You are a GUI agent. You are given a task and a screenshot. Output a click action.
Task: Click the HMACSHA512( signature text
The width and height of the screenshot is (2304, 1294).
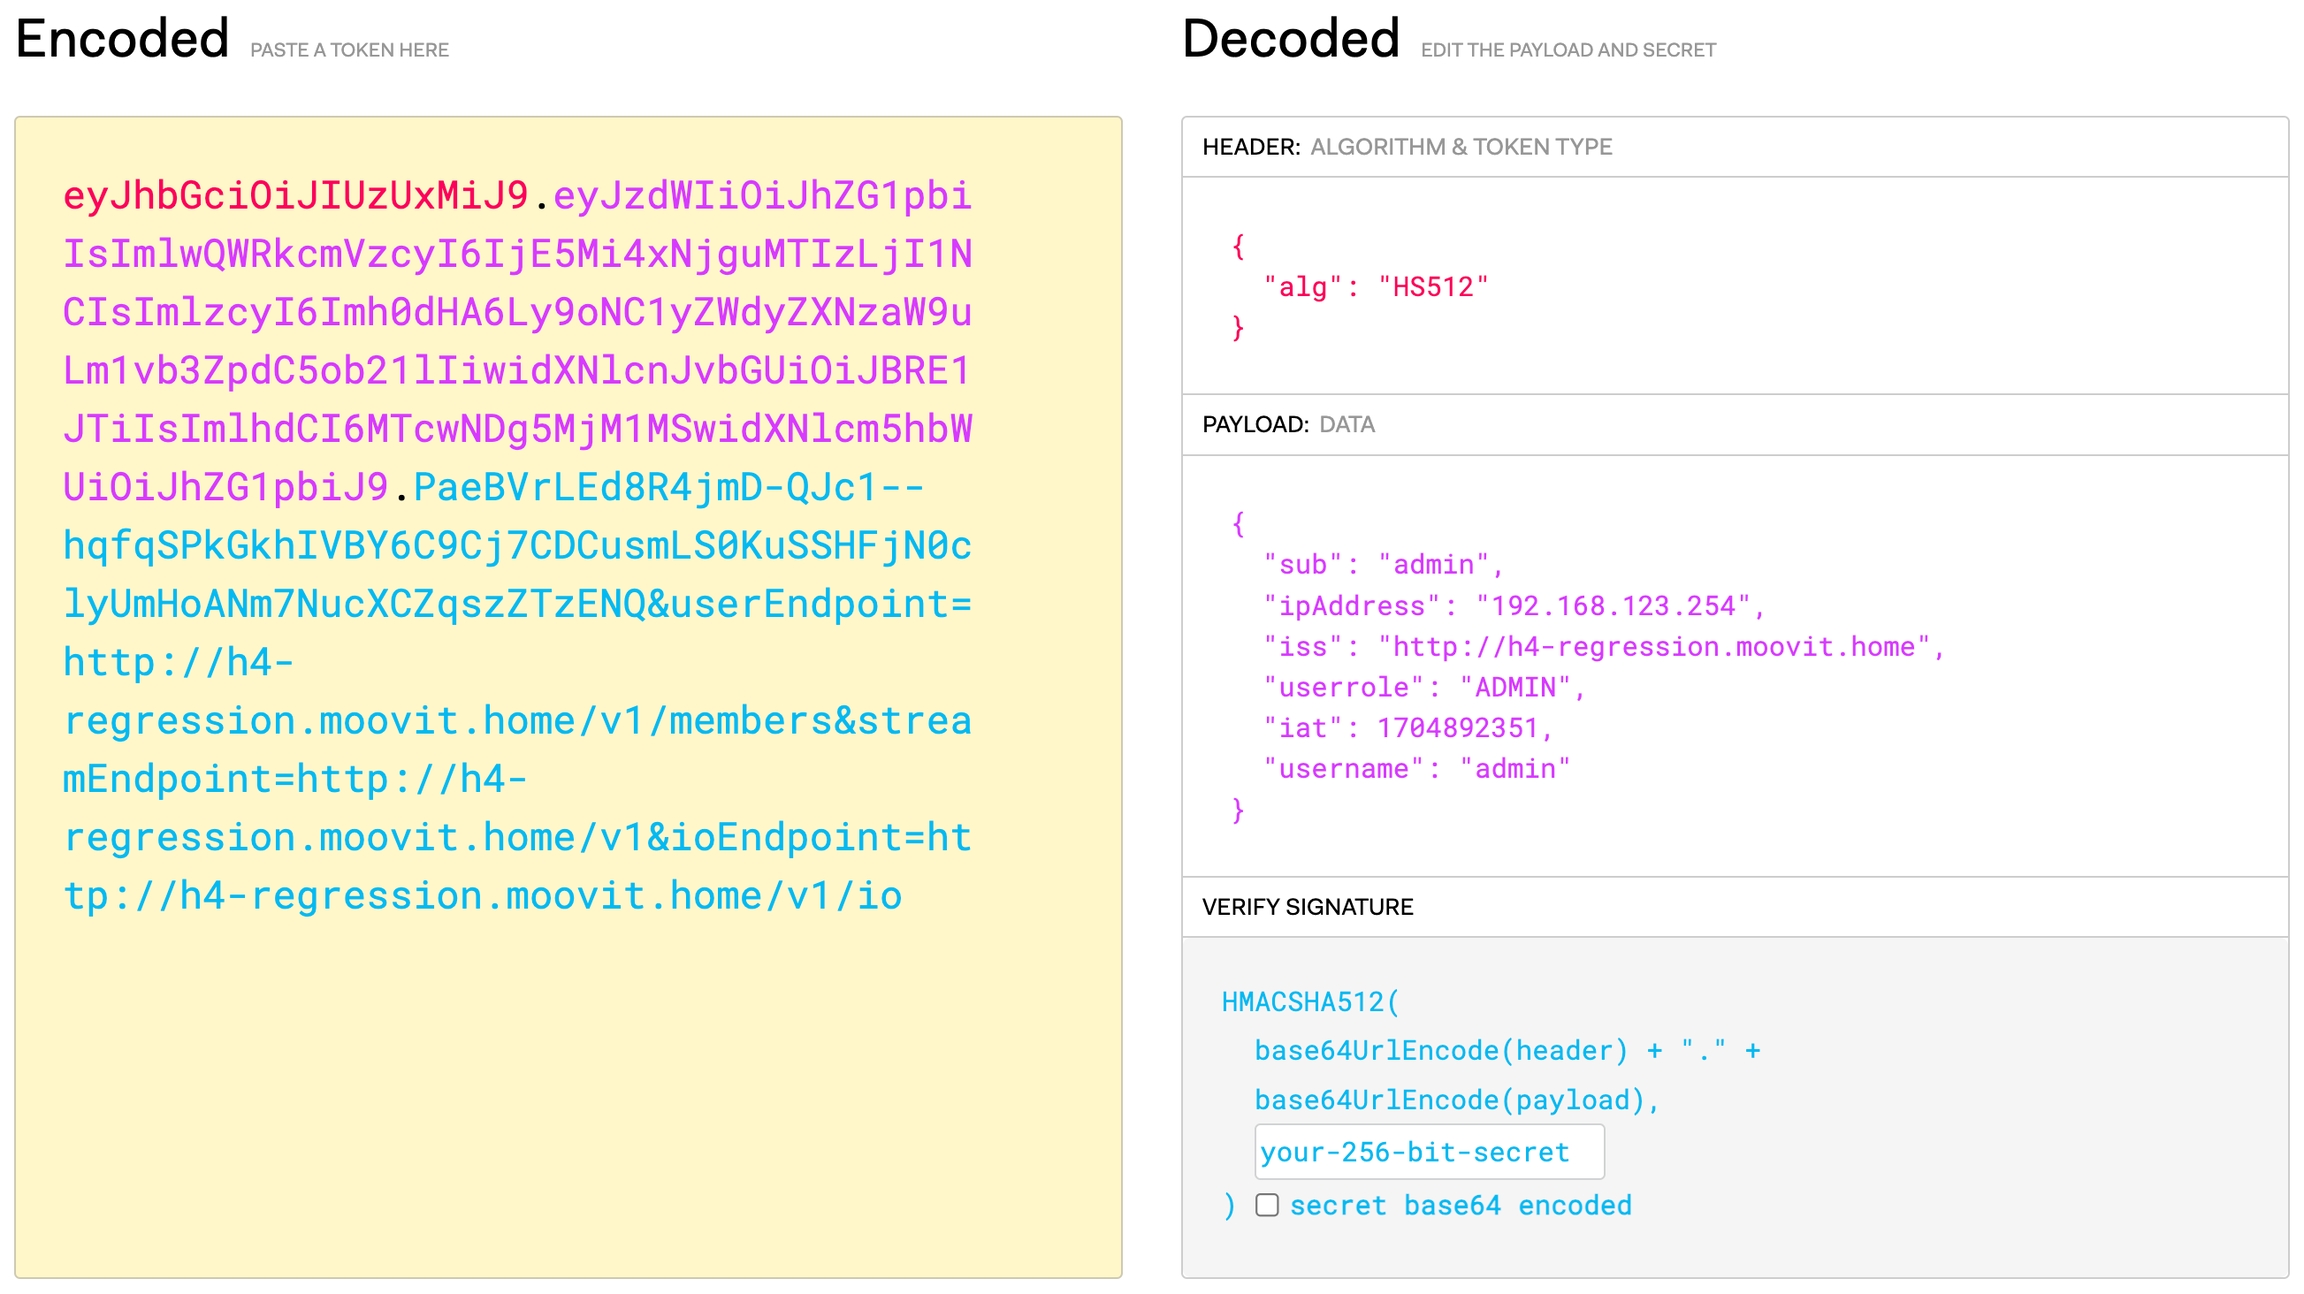point(1310,1002)
